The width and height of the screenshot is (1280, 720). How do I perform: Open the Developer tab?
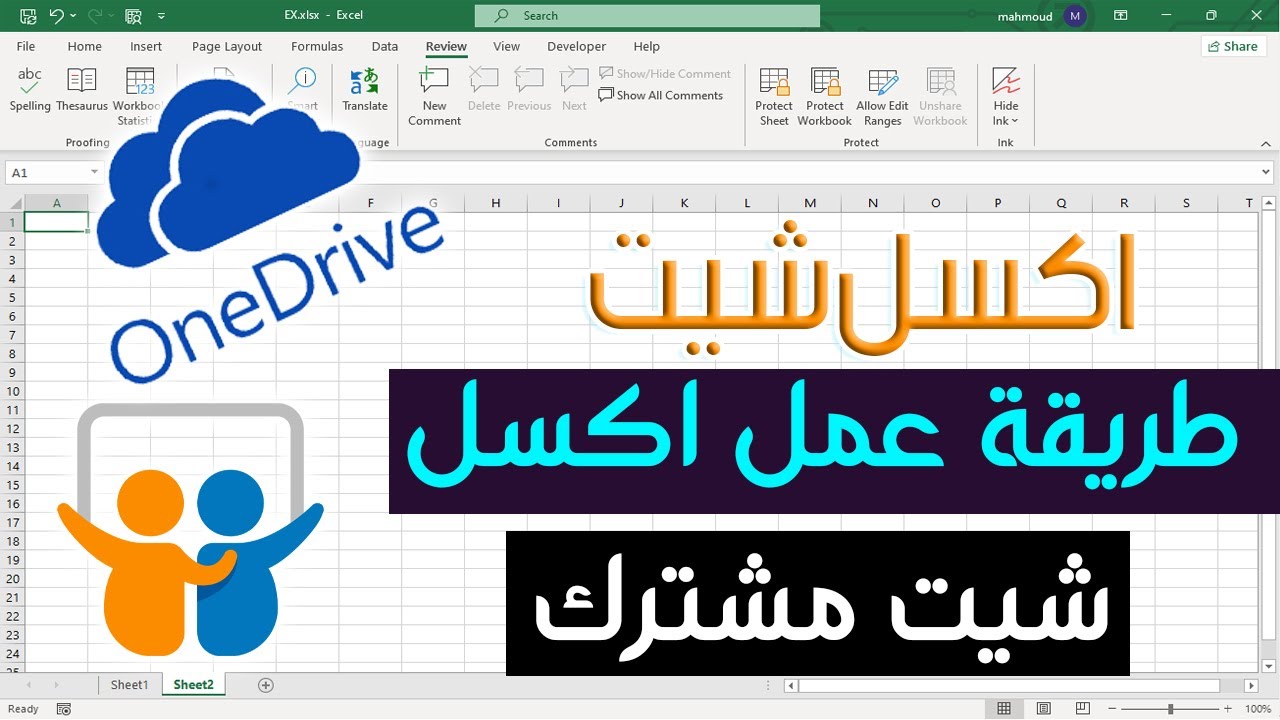[x=577, y=46]
